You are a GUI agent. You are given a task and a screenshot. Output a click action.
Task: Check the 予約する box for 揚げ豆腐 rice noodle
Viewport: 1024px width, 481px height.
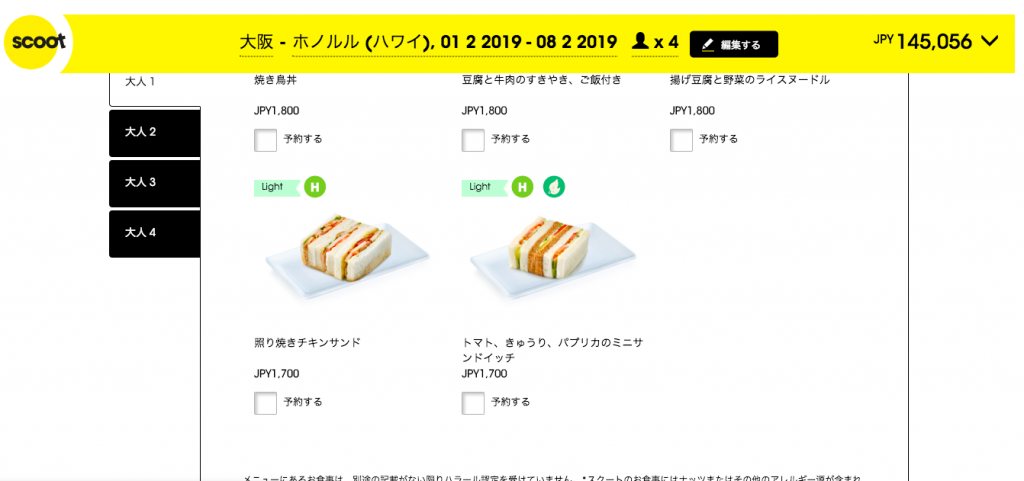(681, 140)
